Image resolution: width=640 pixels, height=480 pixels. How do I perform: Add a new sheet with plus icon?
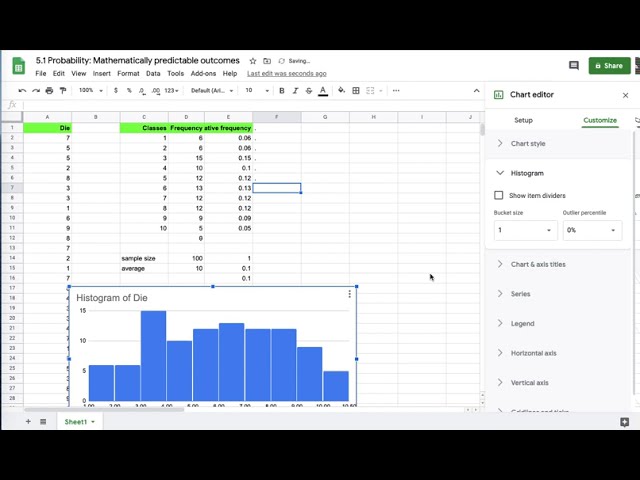point(28,421)
